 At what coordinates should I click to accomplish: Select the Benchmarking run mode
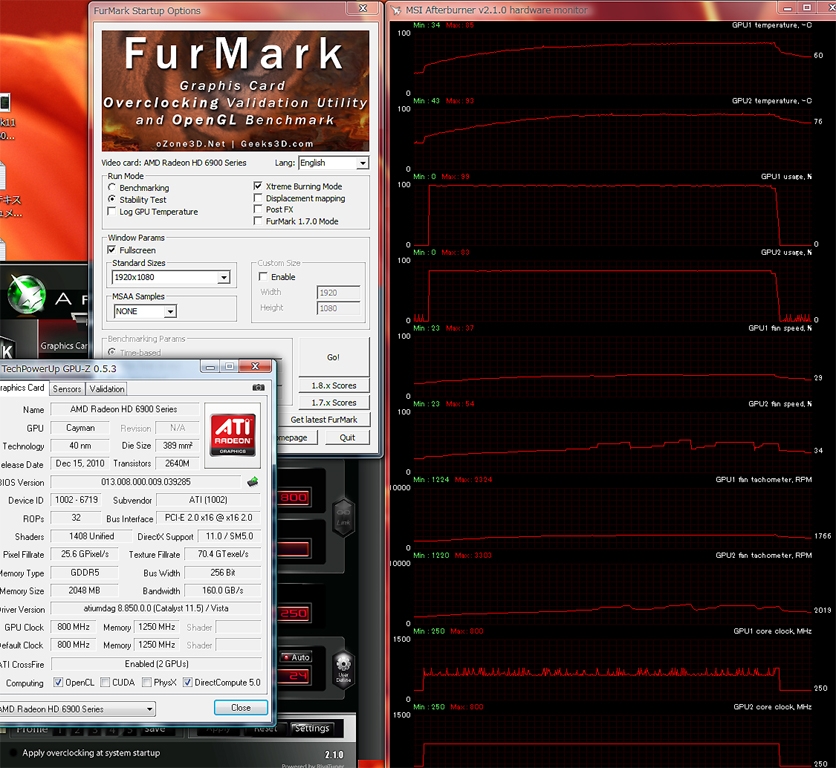coord(111,187)
